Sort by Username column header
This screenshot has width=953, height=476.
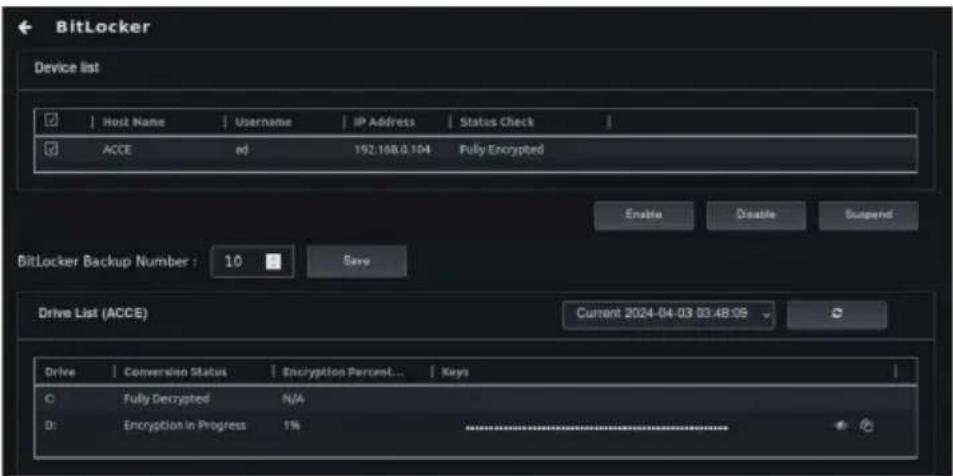click(263, 122)
